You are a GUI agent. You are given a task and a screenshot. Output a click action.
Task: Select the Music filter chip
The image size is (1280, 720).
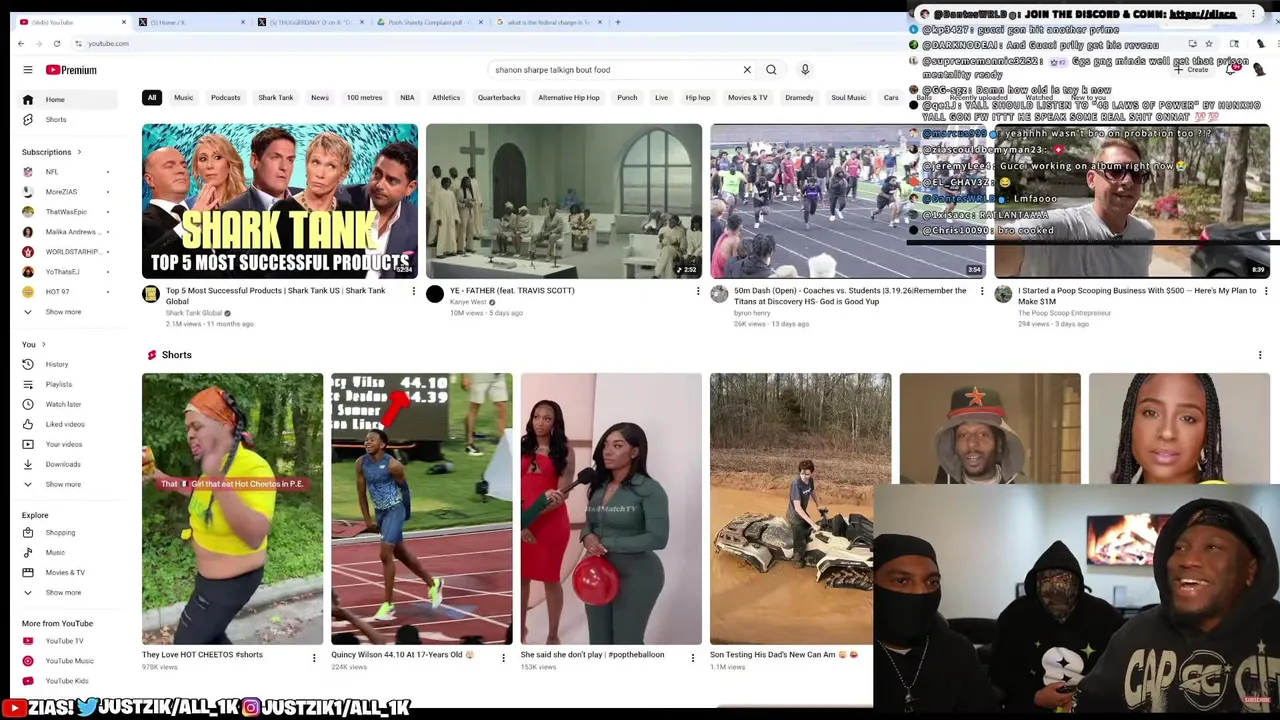click(183, 97)
